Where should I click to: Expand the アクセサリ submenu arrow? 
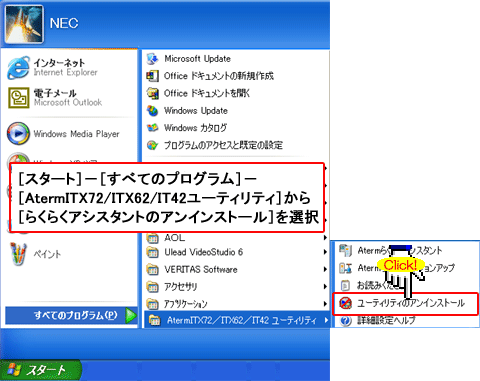coord(325,286)
